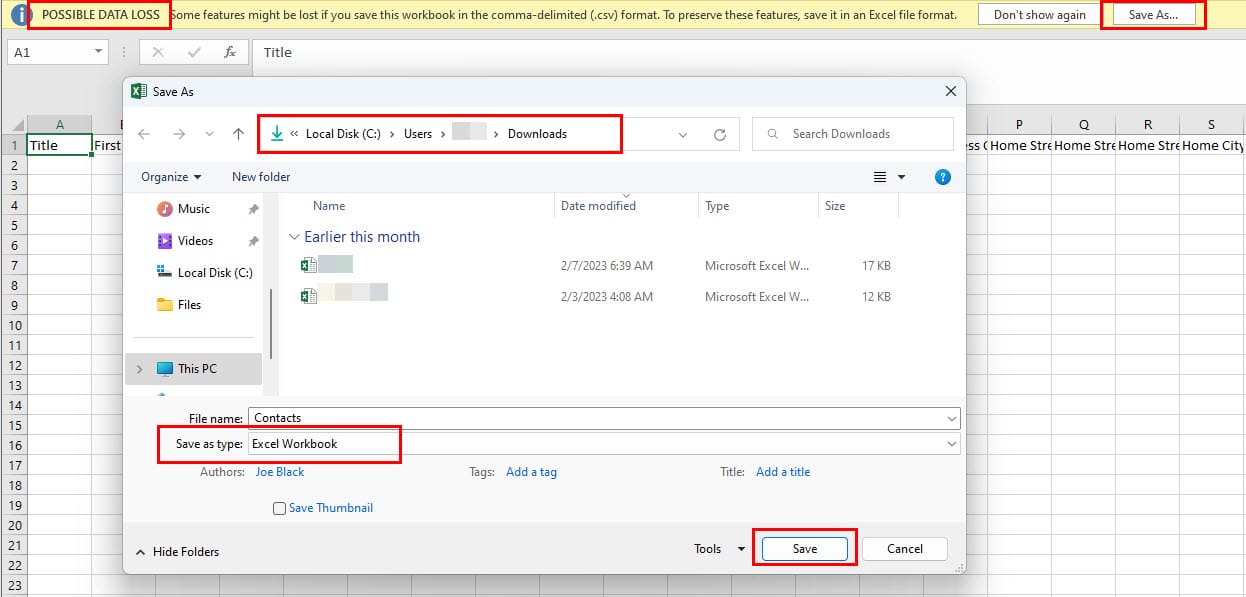Click the Search Downloads field
This screenshot has height=597, width=1246.
pyautogui.click(x=853, y=134)
